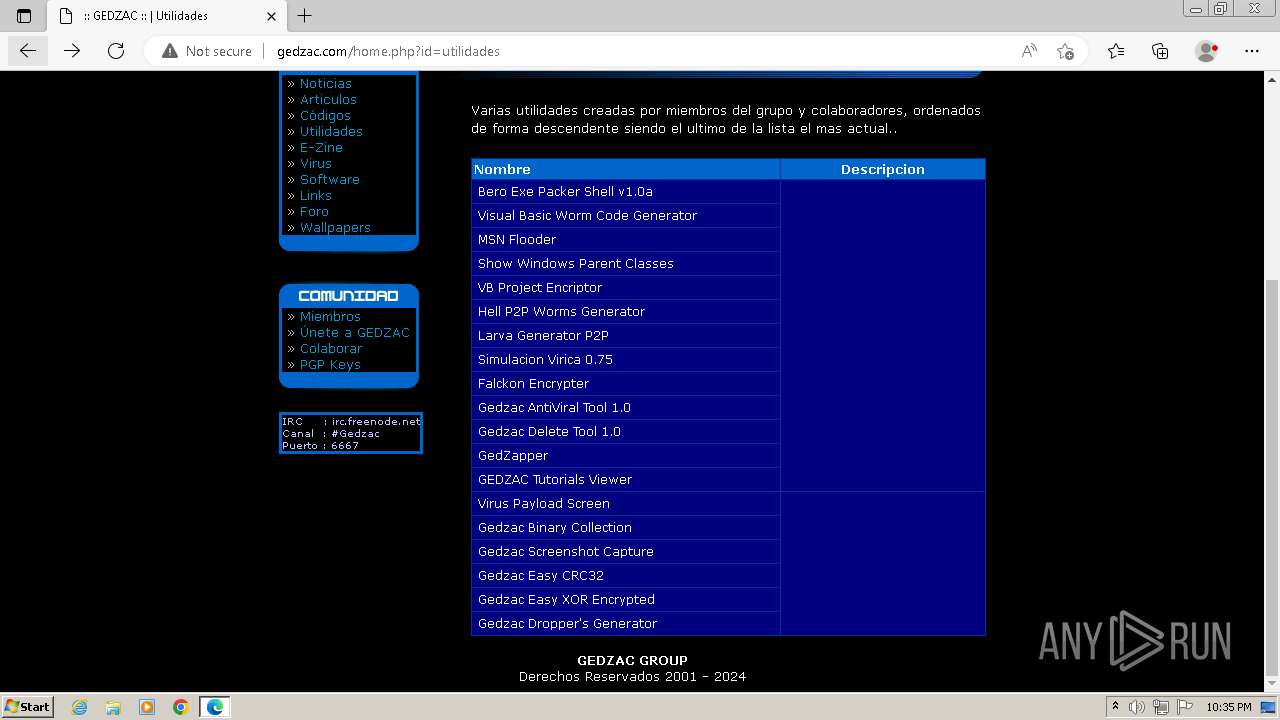Reload the GEDZAC page
The width and height of the screenshot is (1280, 720).
116,51
